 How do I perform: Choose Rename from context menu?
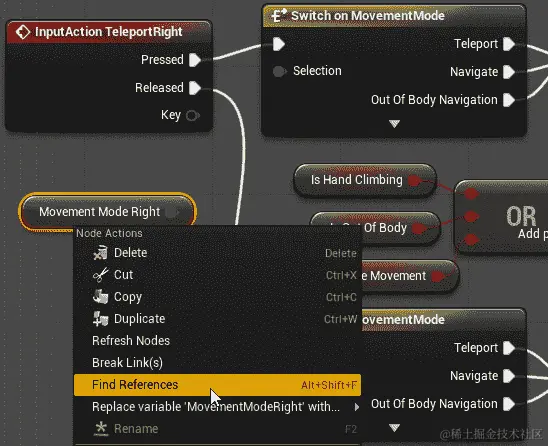coord(217,429)
